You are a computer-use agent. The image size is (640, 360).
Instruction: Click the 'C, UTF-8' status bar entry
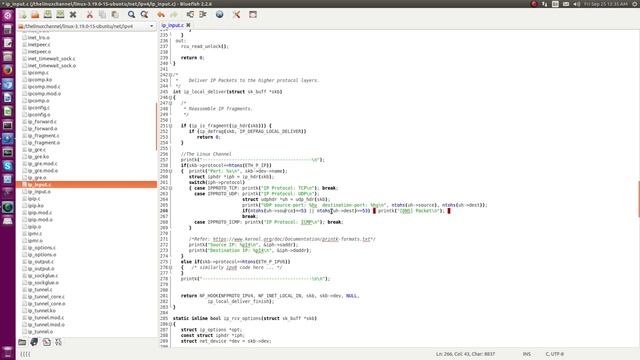point(554,354)
